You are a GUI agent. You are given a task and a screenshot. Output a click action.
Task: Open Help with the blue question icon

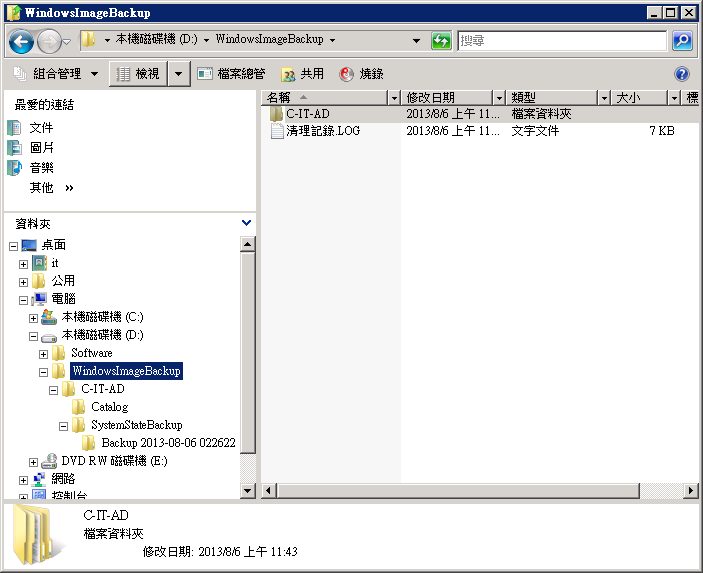(681, 74)
